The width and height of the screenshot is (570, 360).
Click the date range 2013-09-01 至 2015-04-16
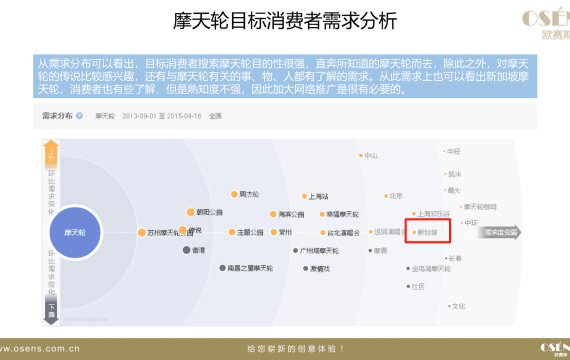(x=162, y=116)
